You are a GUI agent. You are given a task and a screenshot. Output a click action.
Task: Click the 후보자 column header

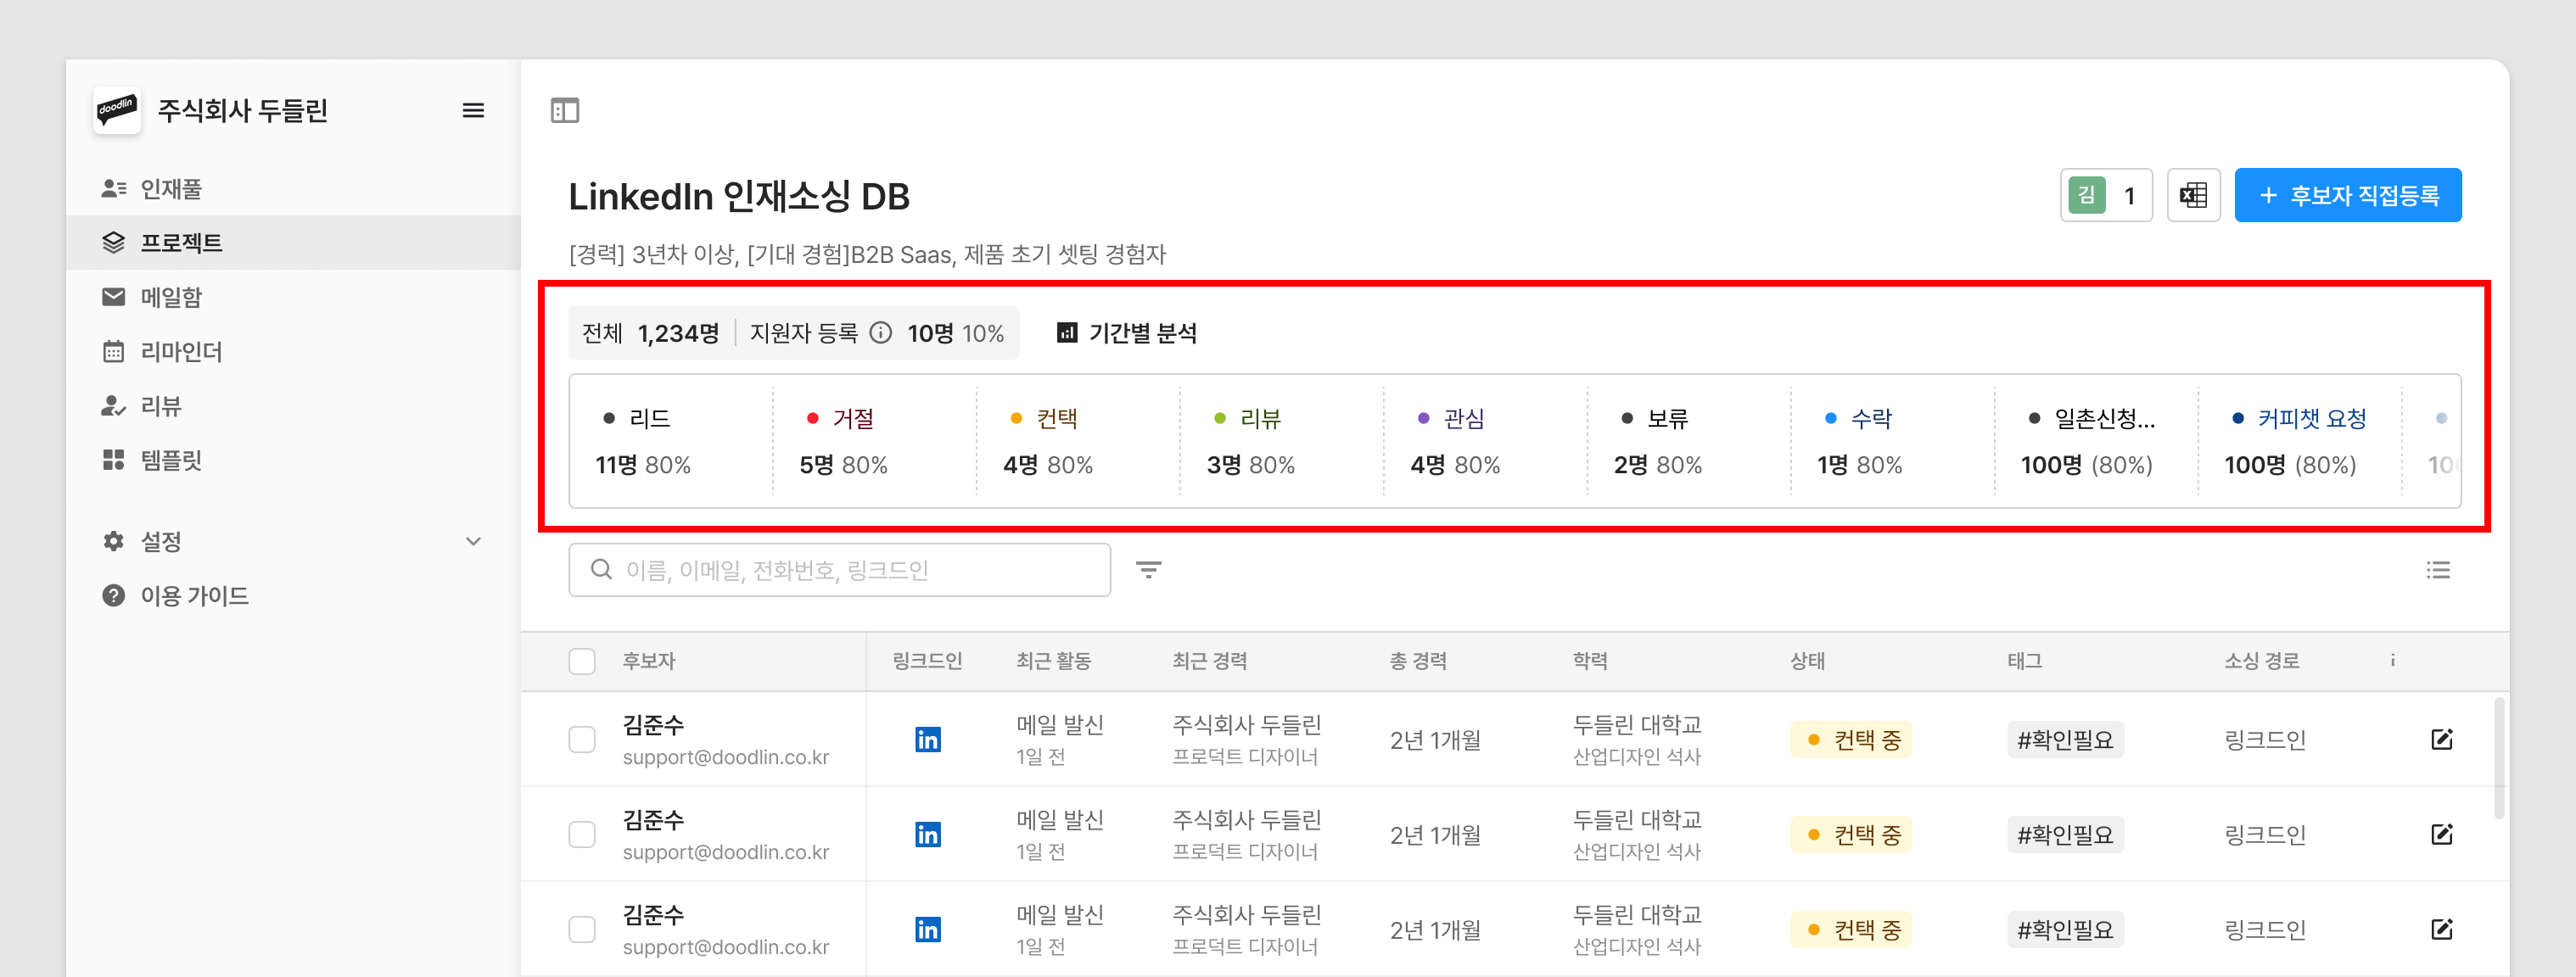point(649,661)
